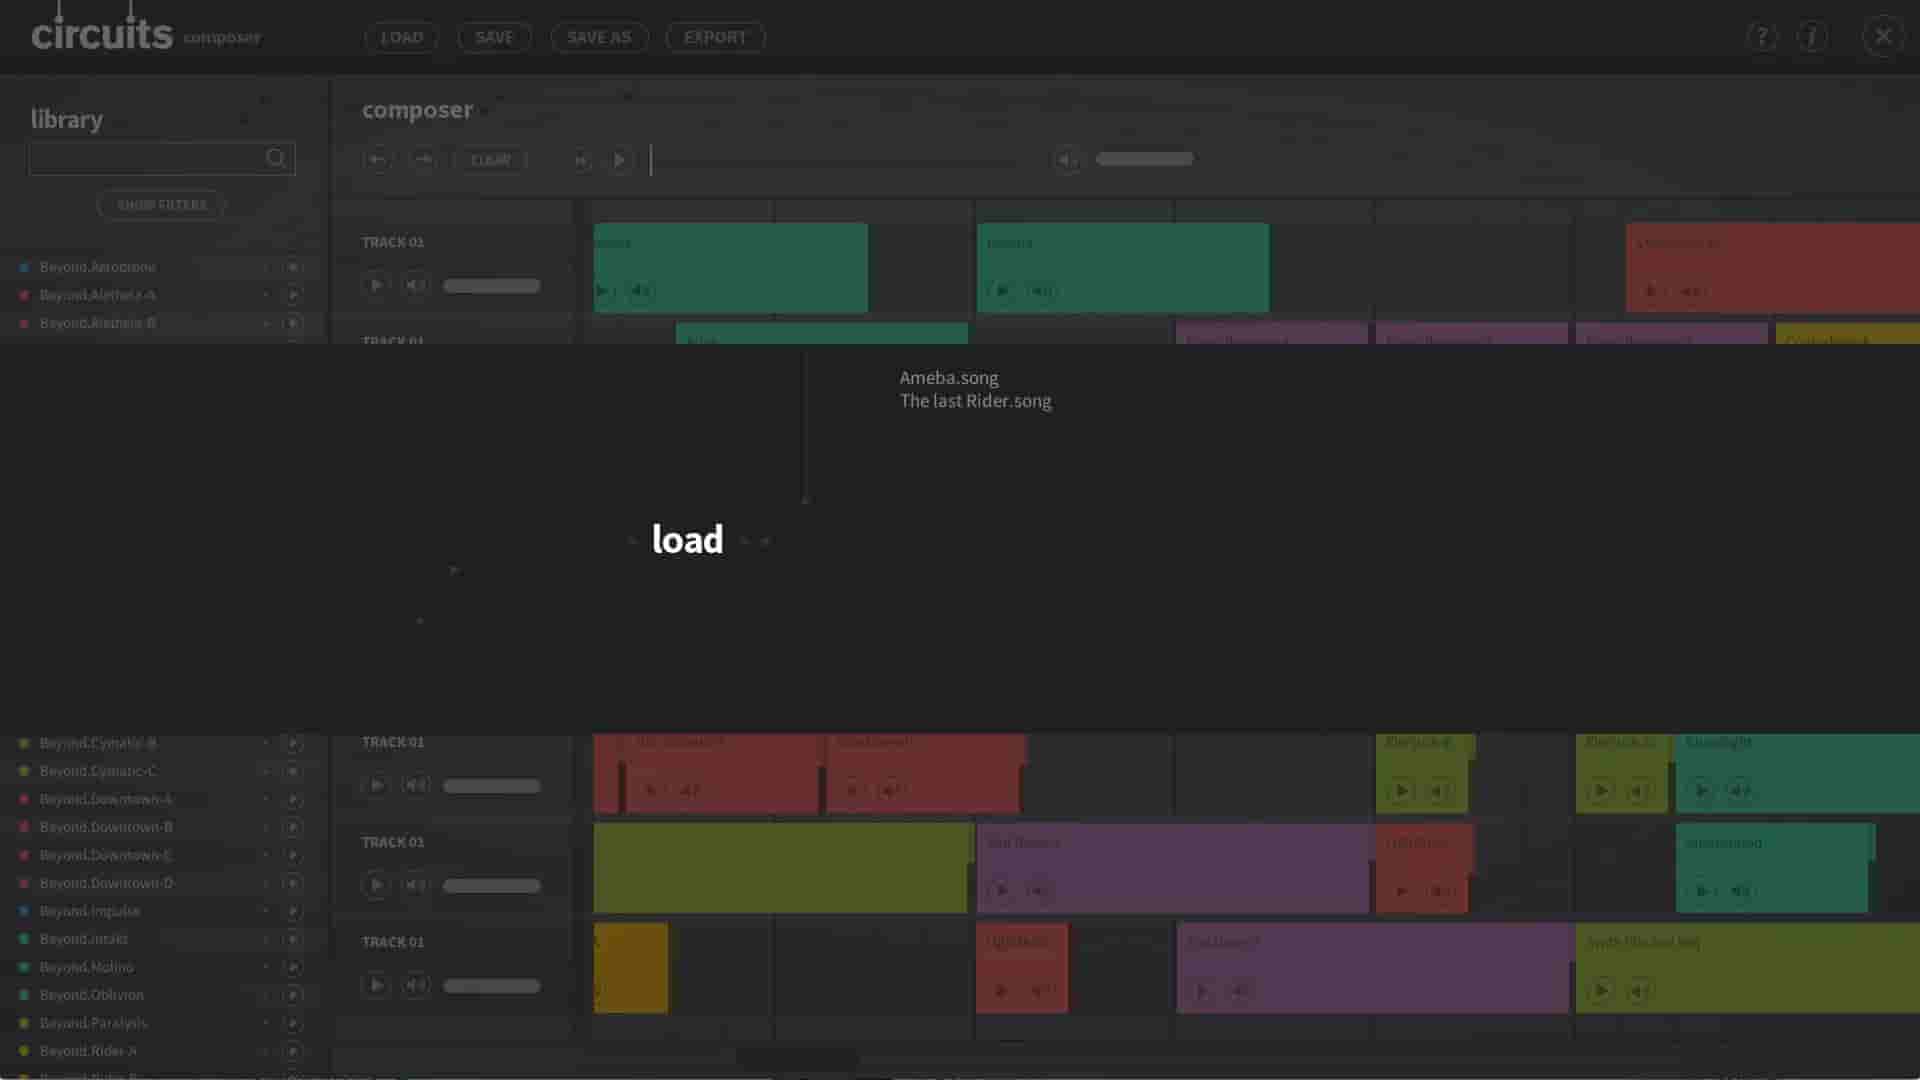1920x1080 pixels.
Task: Click the library search magnifier icon
Action: click(x=275, y=158)
